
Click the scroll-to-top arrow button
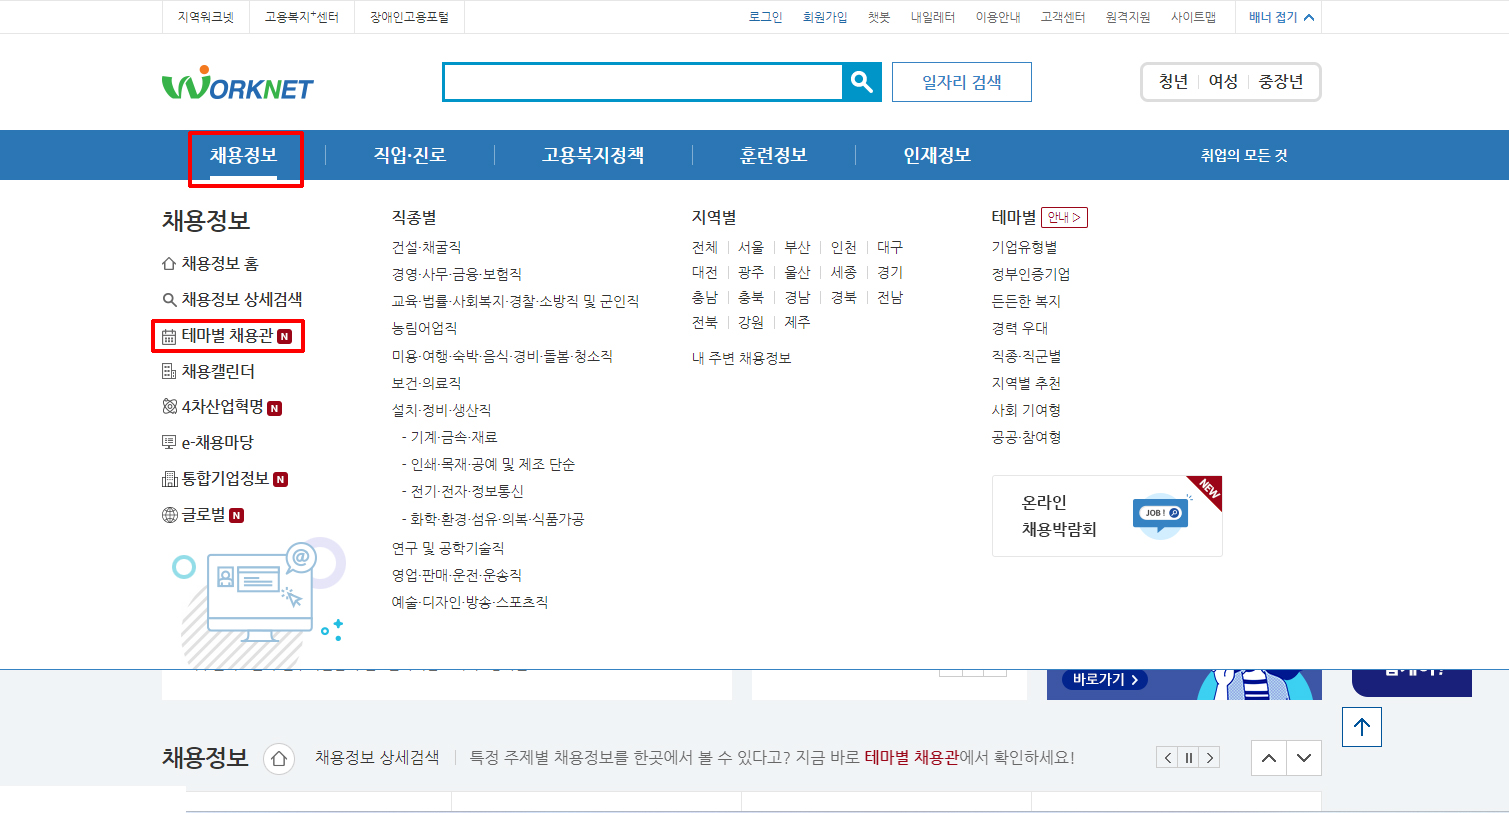(1361, 727)
